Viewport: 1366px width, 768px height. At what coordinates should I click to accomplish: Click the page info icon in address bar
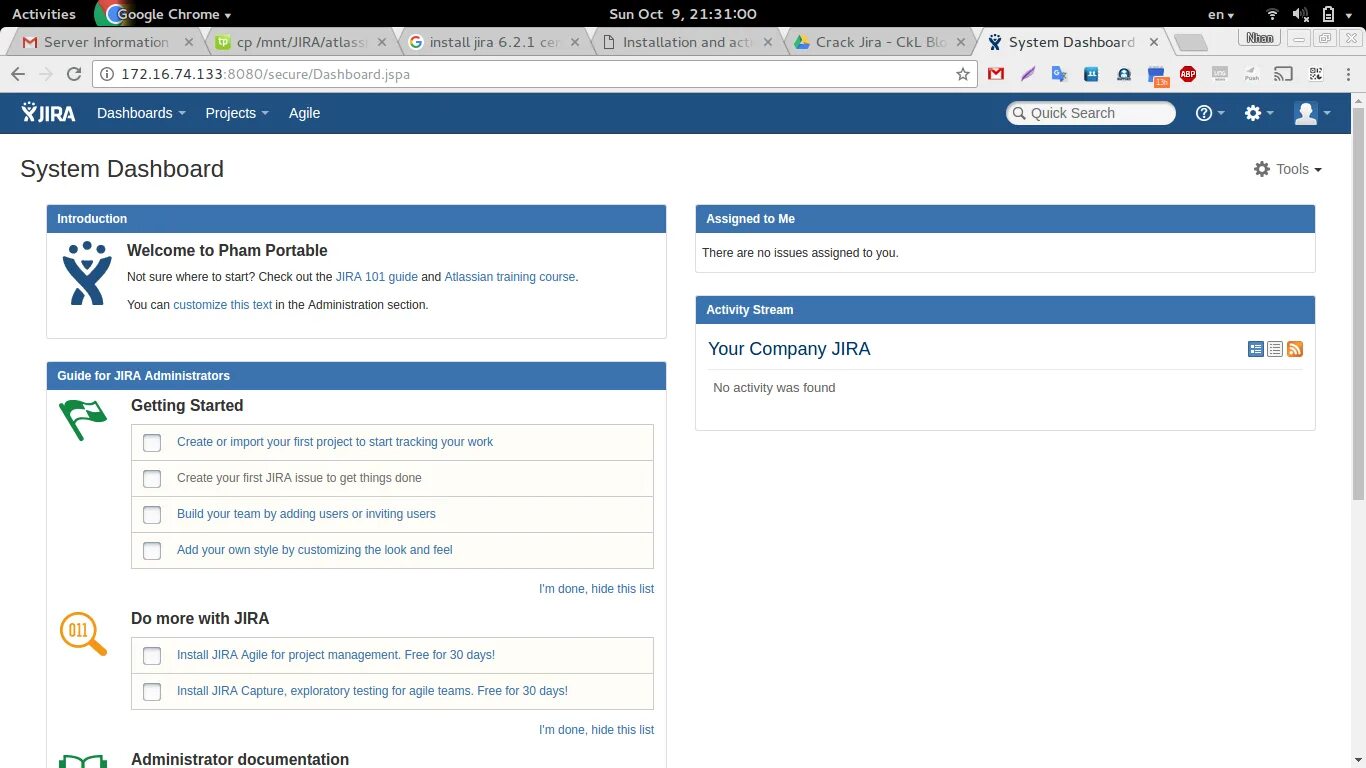[107, 74]
